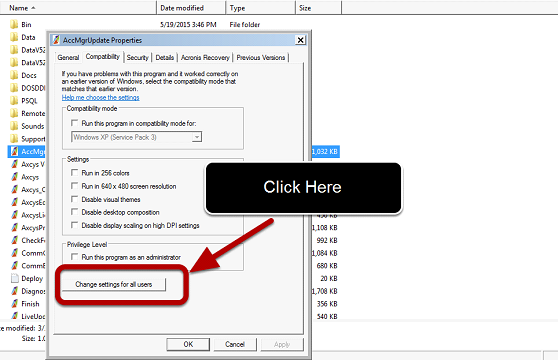This screenshot has width=559, height=361.
Task: Switch to the Details tab
Action: point(165,57)
